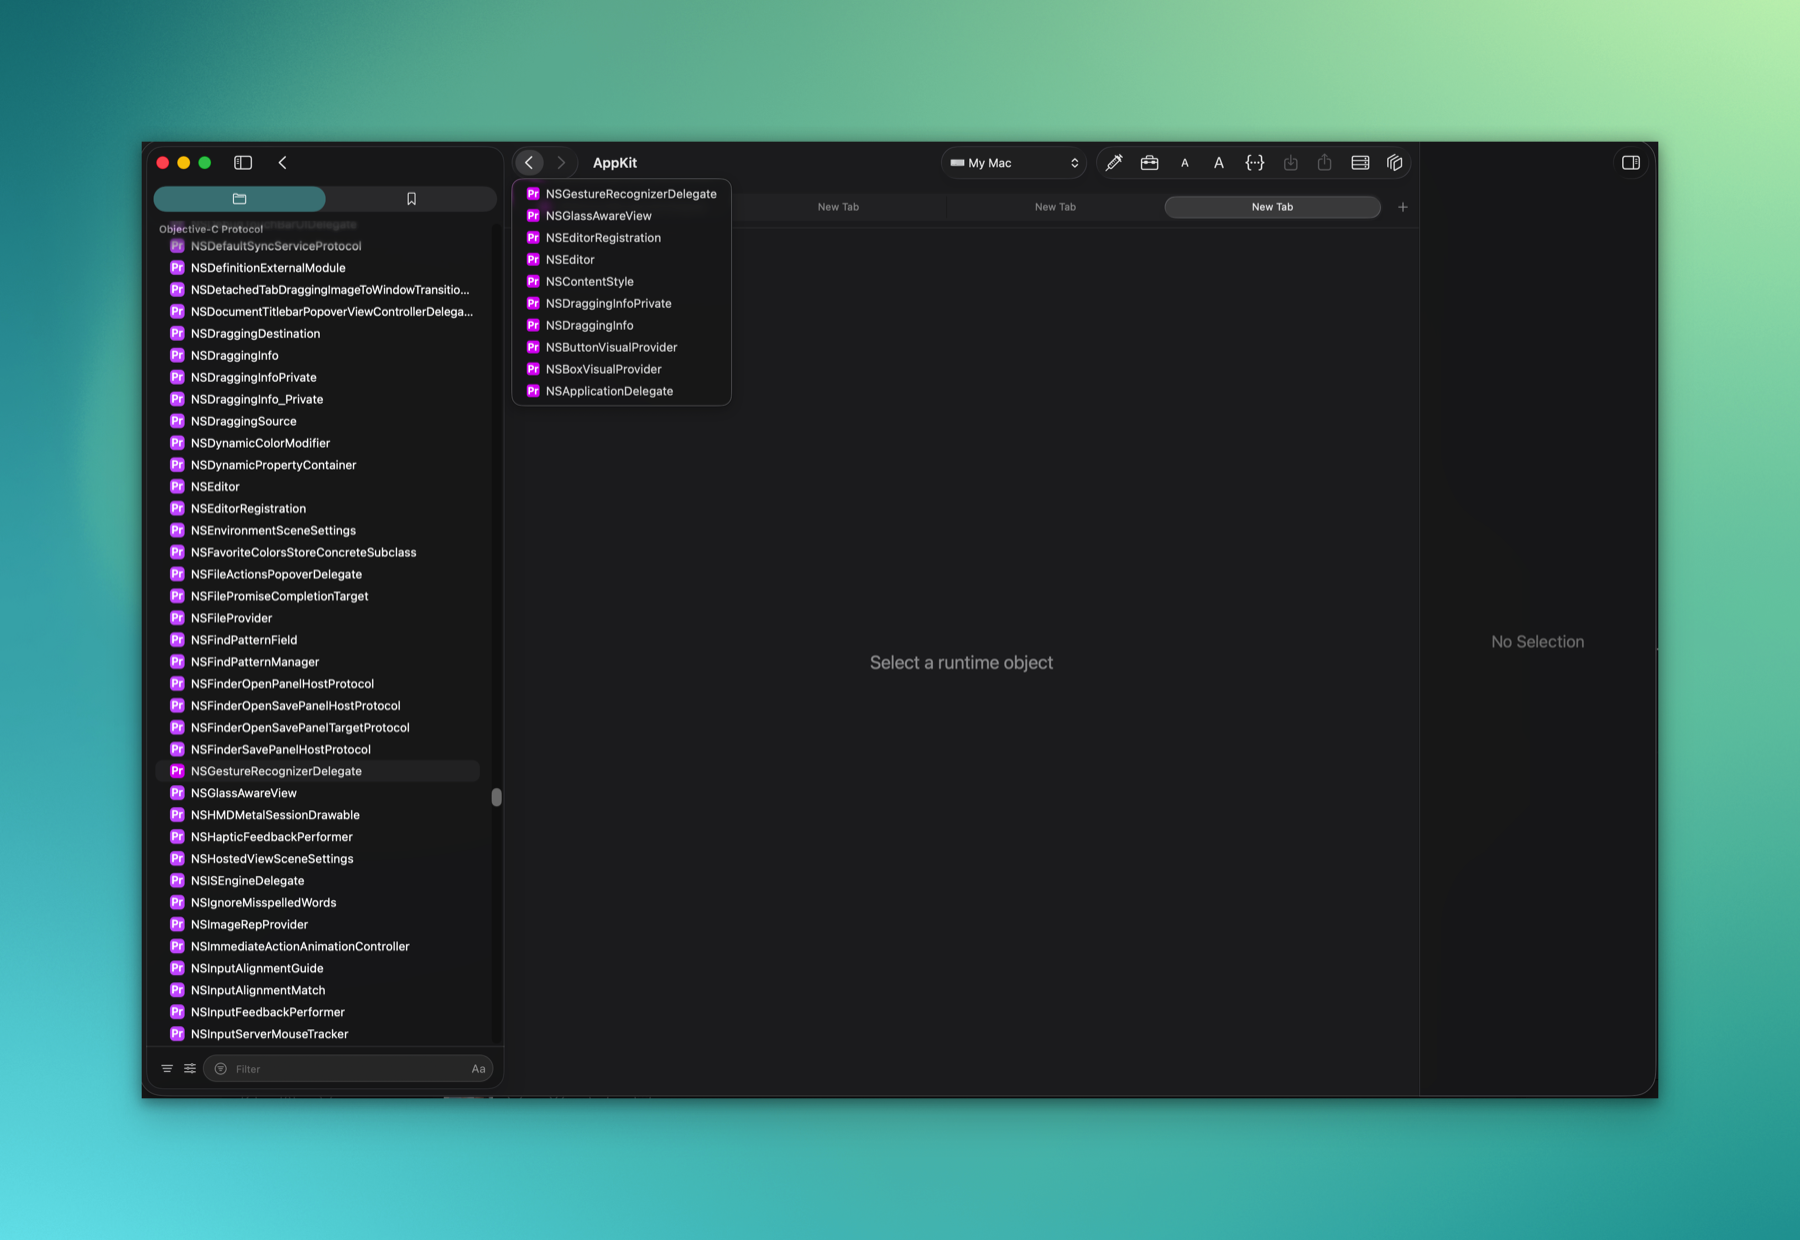The width and height of the screenshot is (1800, 1240).
Task: Click the stacked layers icon in toolbar
Action: click(1395, 163)
